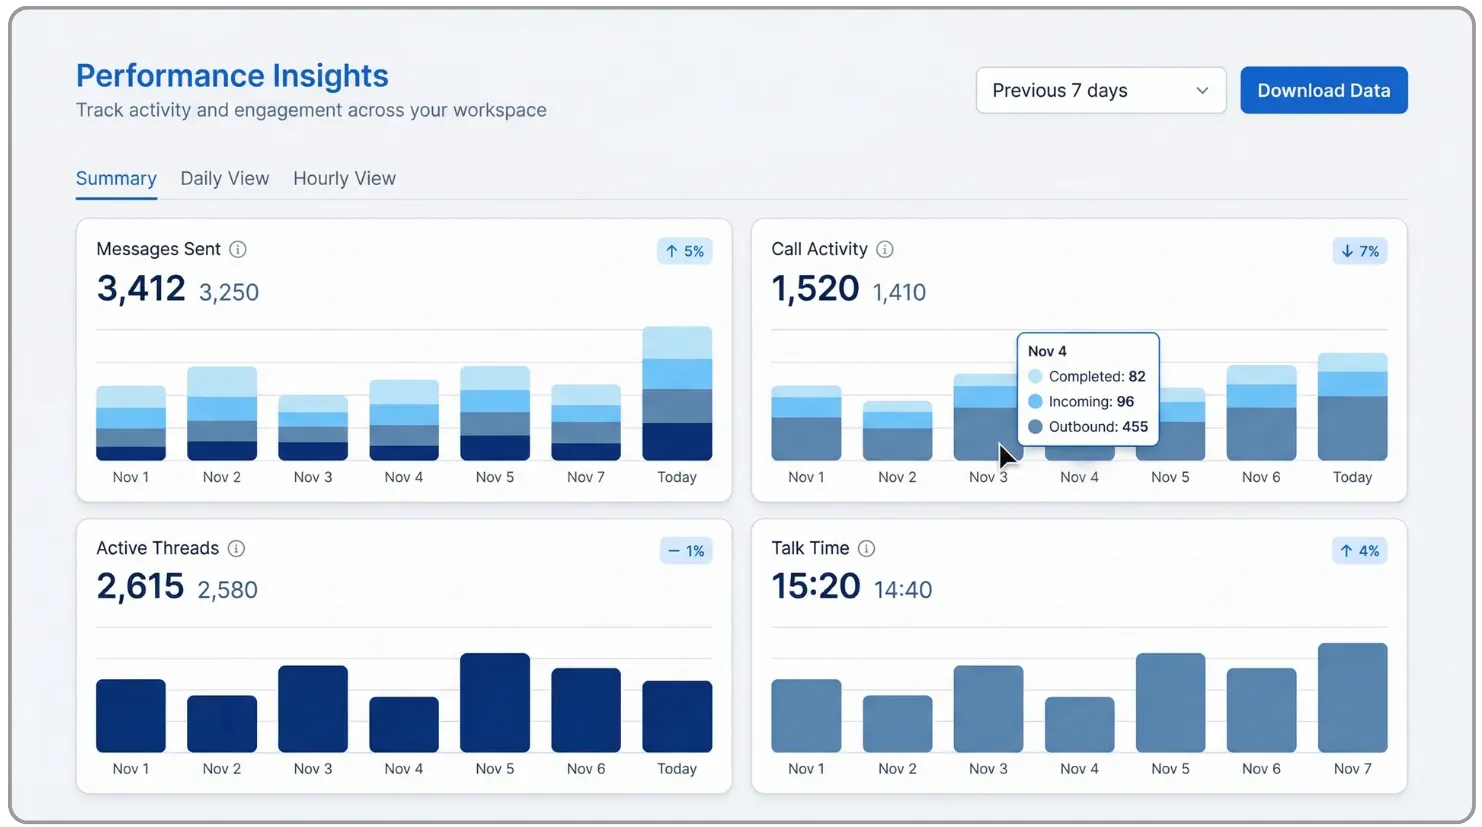
Task: Click the 1% change badge on Active Threads
Action: click(x=686, y=551)
